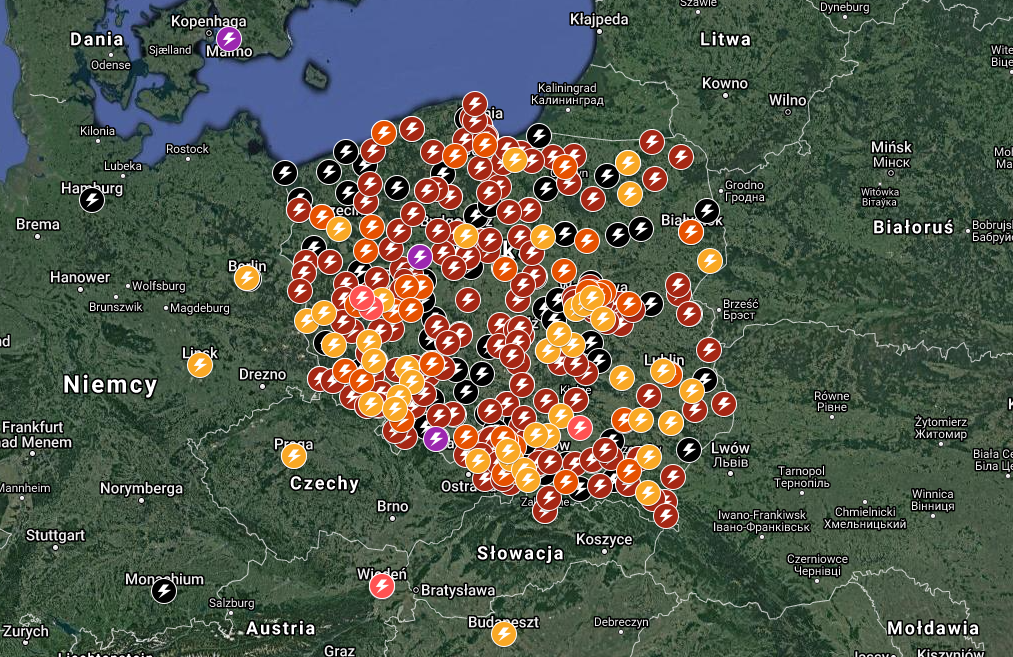The image size is (1013, 657).
Task: Open the black lightning marker at Monachium
Action: [164, 590]
